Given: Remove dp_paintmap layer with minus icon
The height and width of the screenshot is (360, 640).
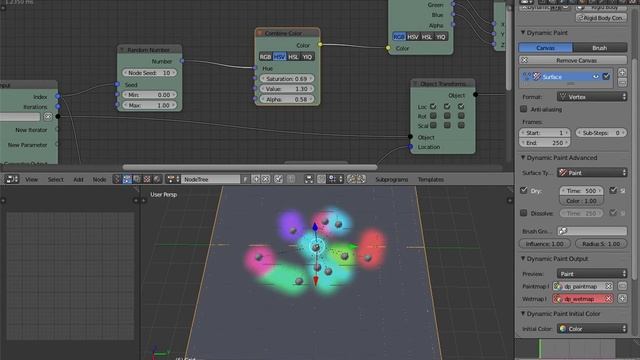Looking at the screenshot, I should (622, 287).
